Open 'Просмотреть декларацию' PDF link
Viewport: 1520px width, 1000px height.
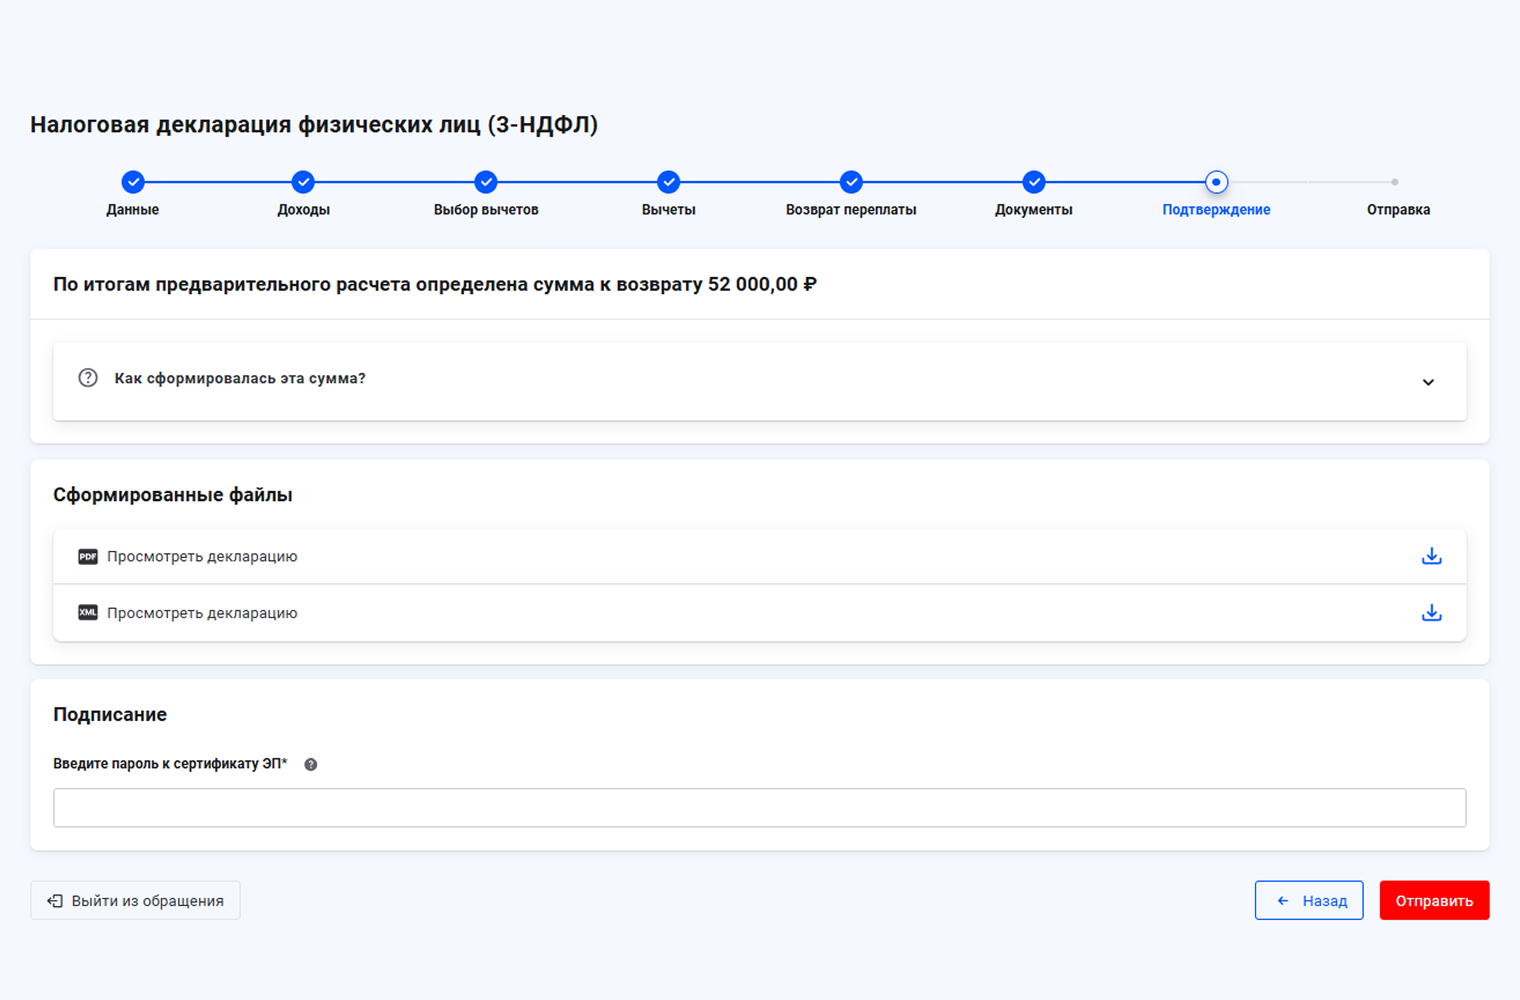[x=202, y=557]
